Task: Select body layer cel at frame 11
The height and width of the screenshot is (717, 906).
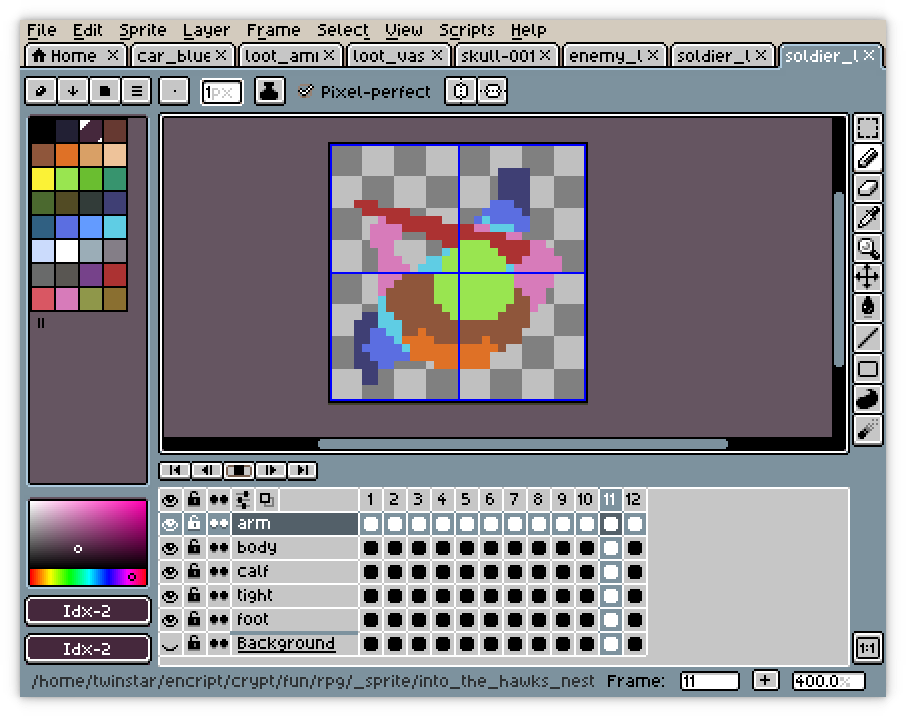Action: point(610,548)
